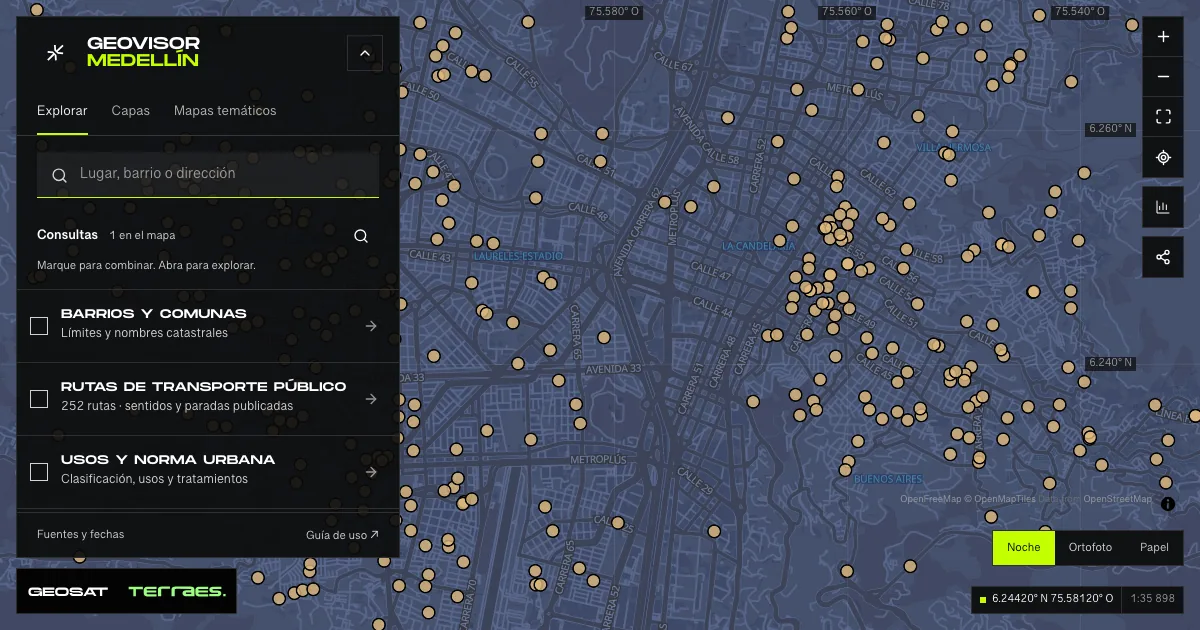Open Usos y Norma Urbana with its arrow
Viewport: 1200px width, 630px height.
click(371, 472)
